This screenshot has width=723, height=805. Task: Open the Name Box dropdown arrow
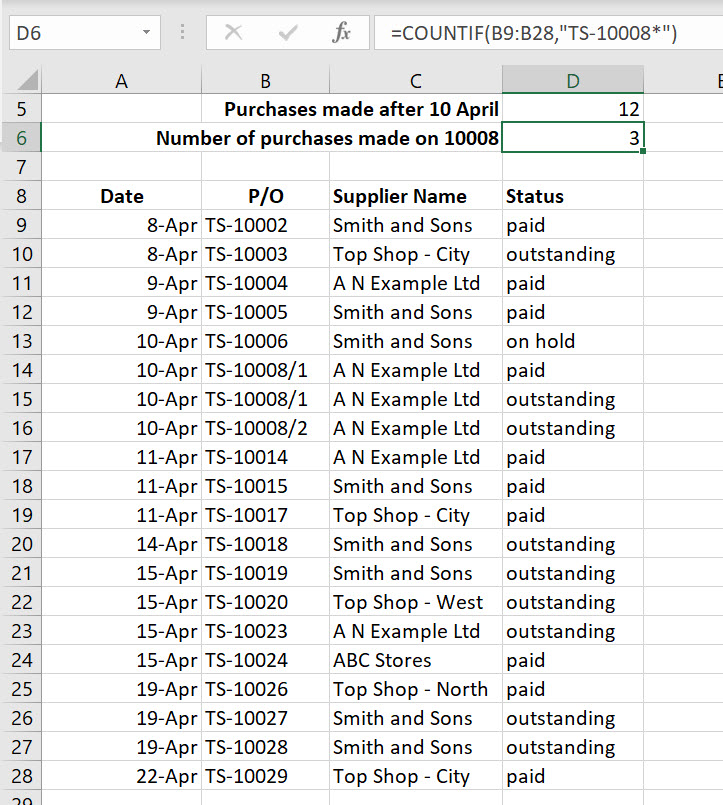click(146, 32)
